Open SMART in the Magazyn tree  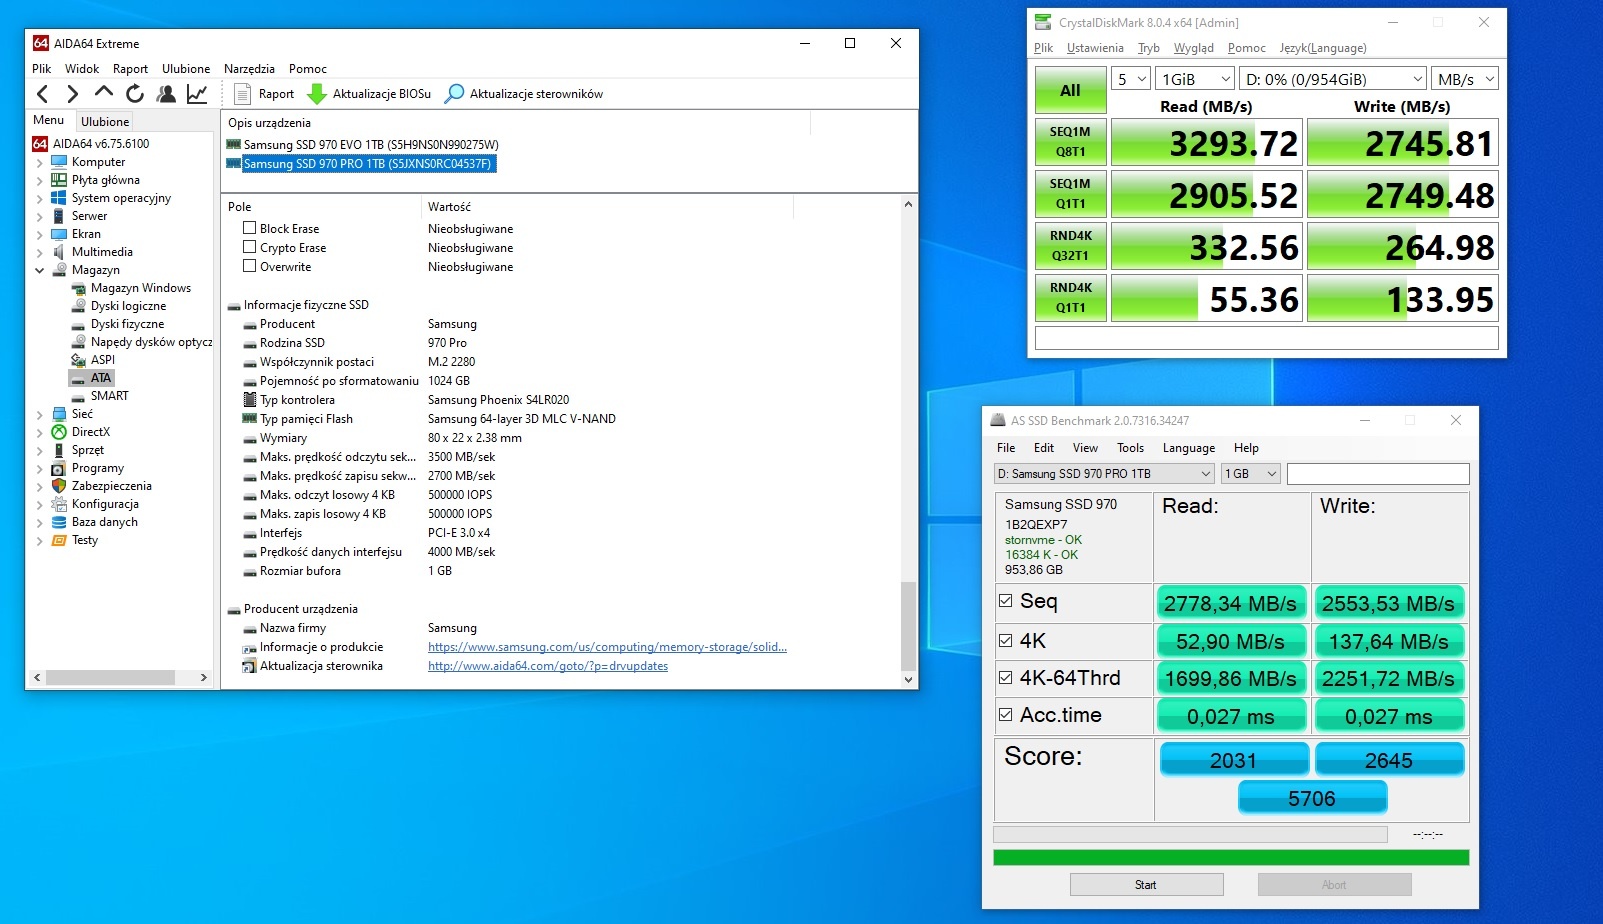(x=109, y=396)
